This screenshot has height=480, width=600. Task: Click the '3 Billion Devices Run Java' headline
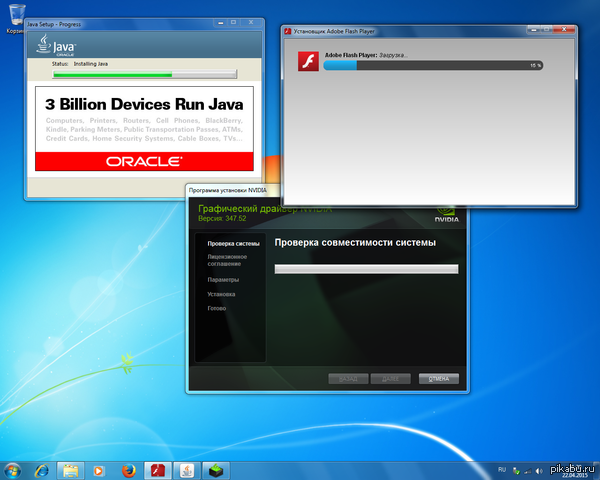pos(144,104)
